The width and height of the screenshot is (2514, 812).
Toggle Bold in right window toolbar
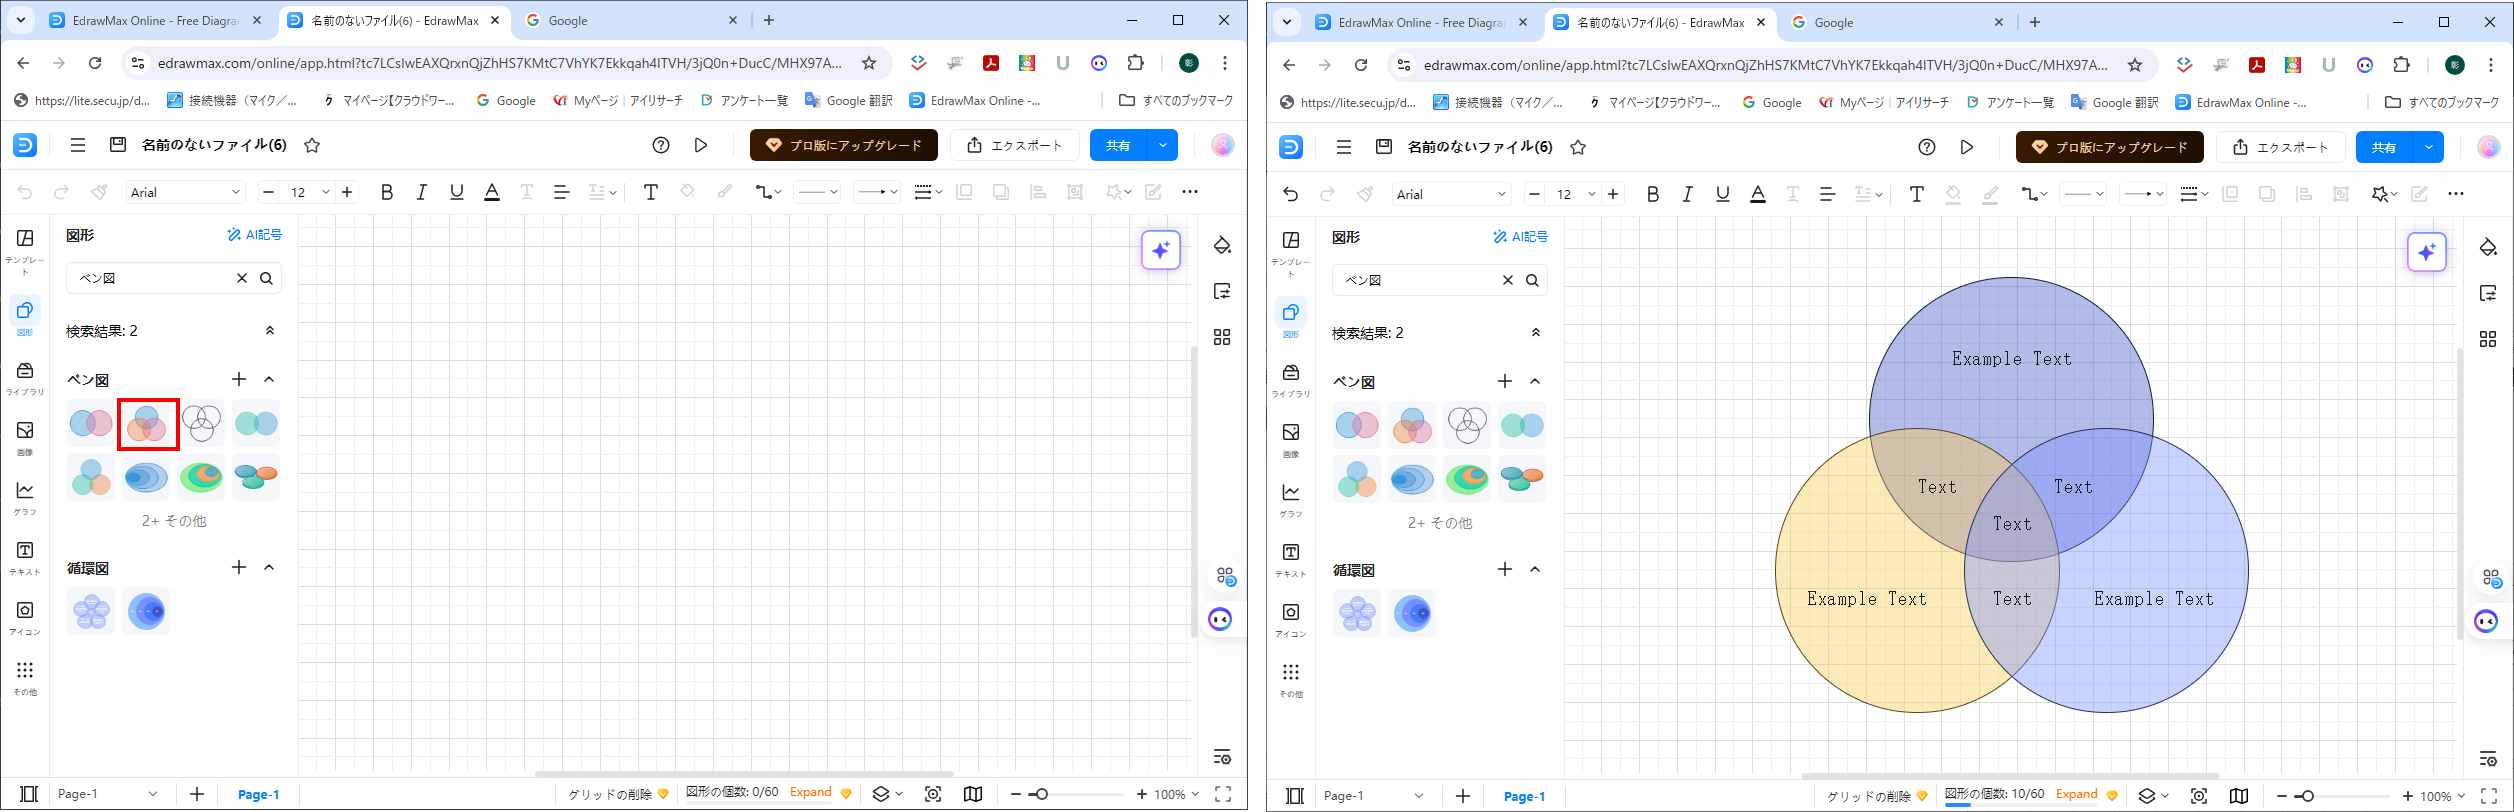(x=1653, y=194)
